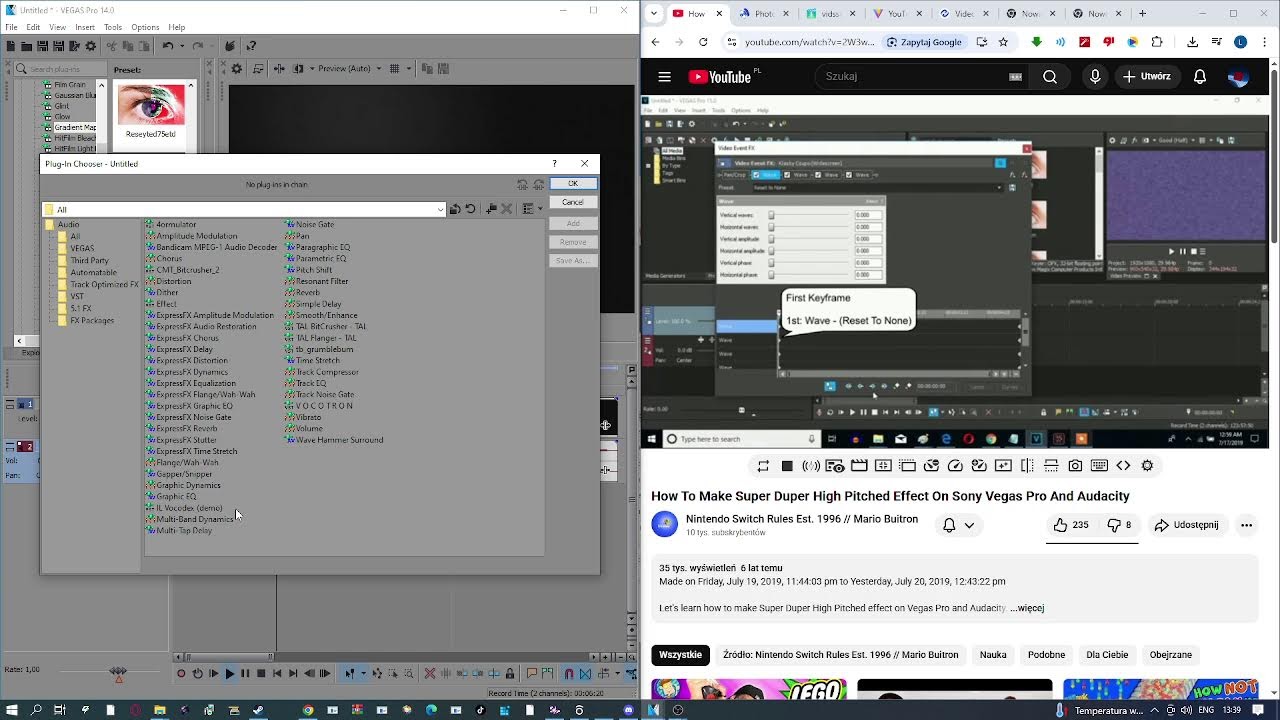Viewport: 1280px width, 720px height.
Task: Click the Up One Level folder icon in Plug-In Chooser
Action: [455, 209]
